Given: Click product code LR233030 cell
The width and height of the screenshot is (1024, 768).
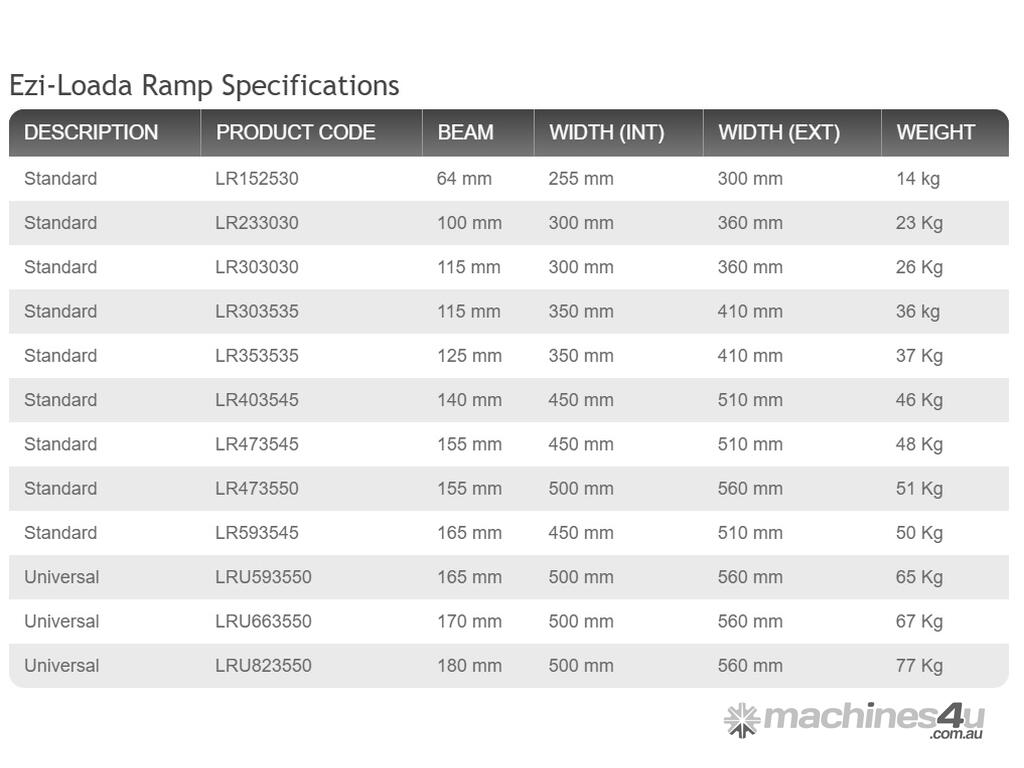Looking at the screenshot, I should [257, 223].
